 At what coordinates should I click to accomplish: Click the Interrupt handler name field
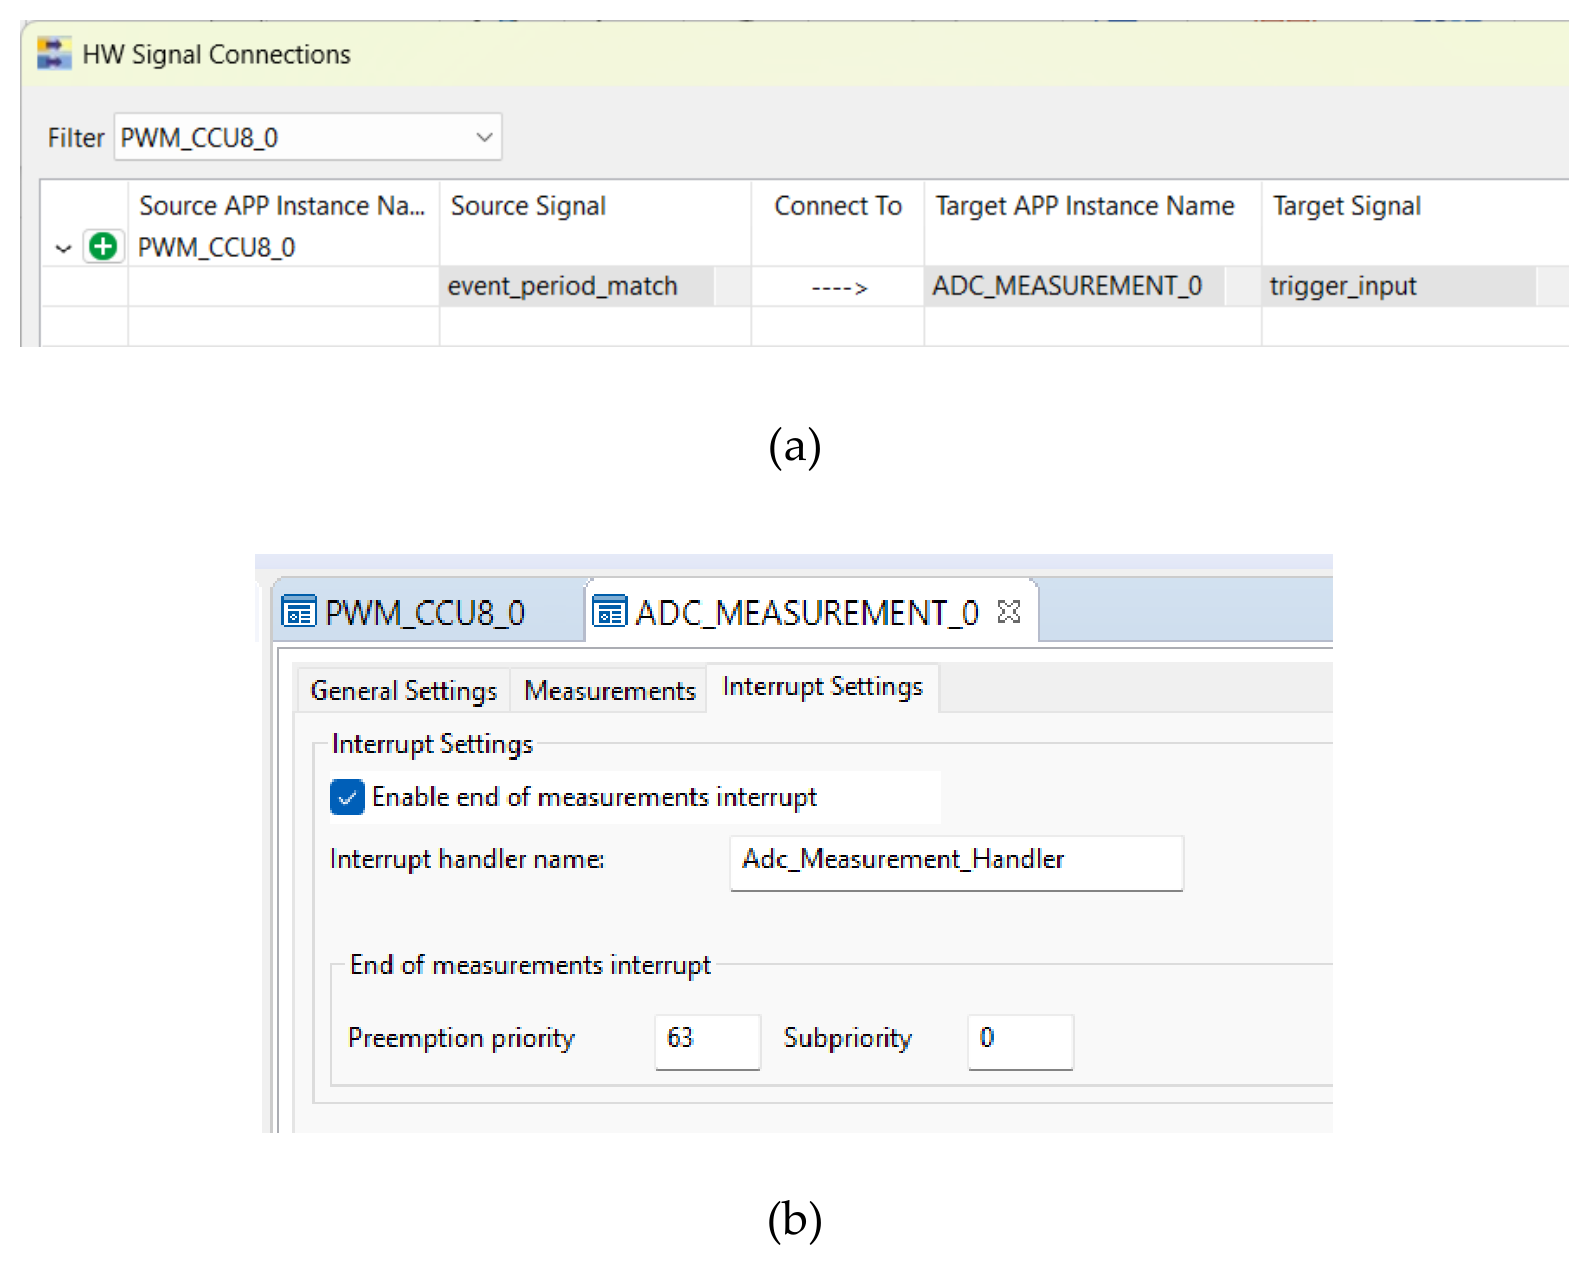pyautogui.click(x=957, y=862)
